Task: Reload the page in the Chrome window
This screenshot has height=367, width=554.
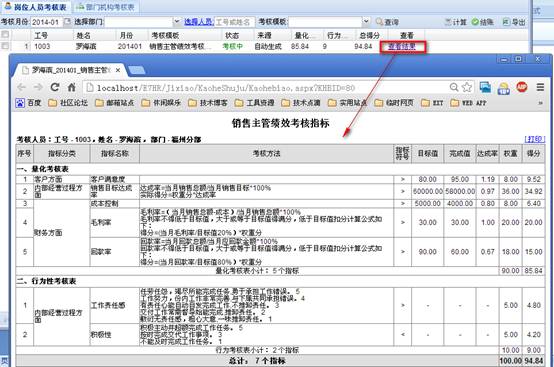Action: click(x=55, y=87)
